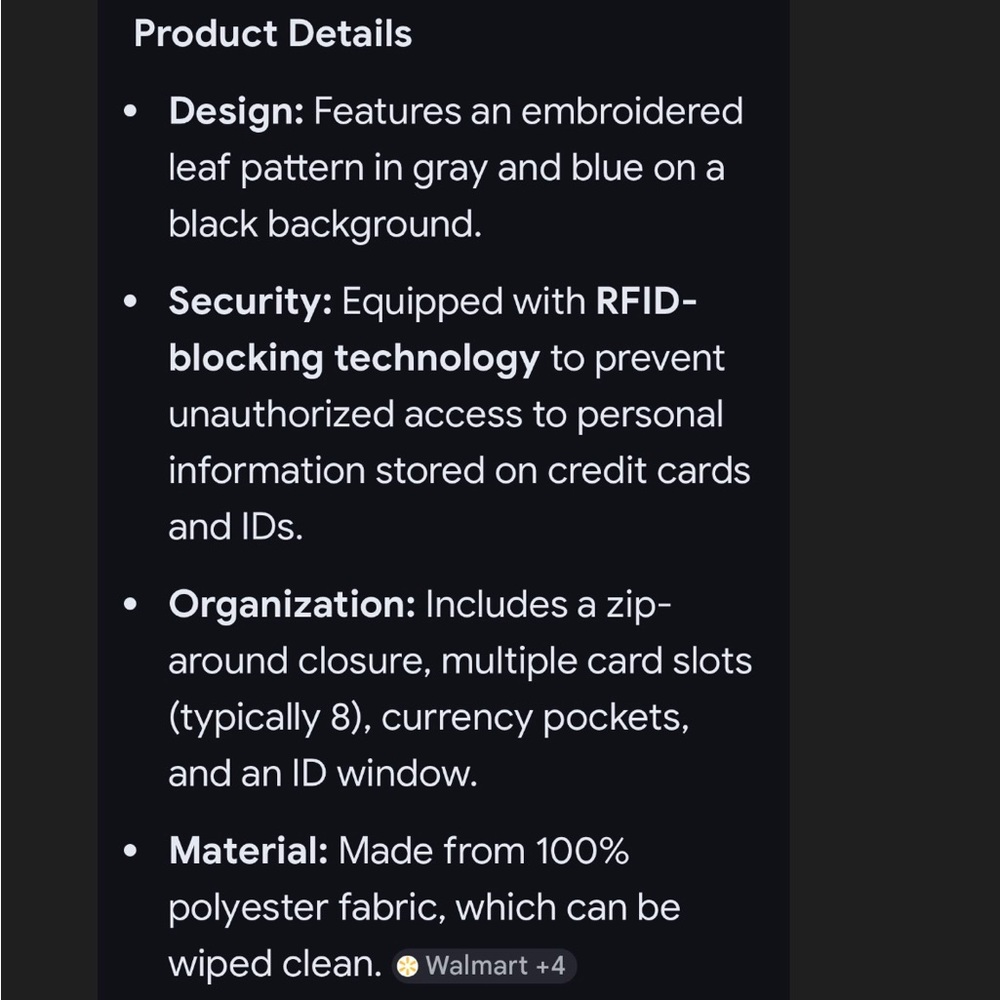Click the Walmart logo icon in source chip
Image resolution: width=1000 pixels, height=1000 pixels.
(x=408, y=966)
